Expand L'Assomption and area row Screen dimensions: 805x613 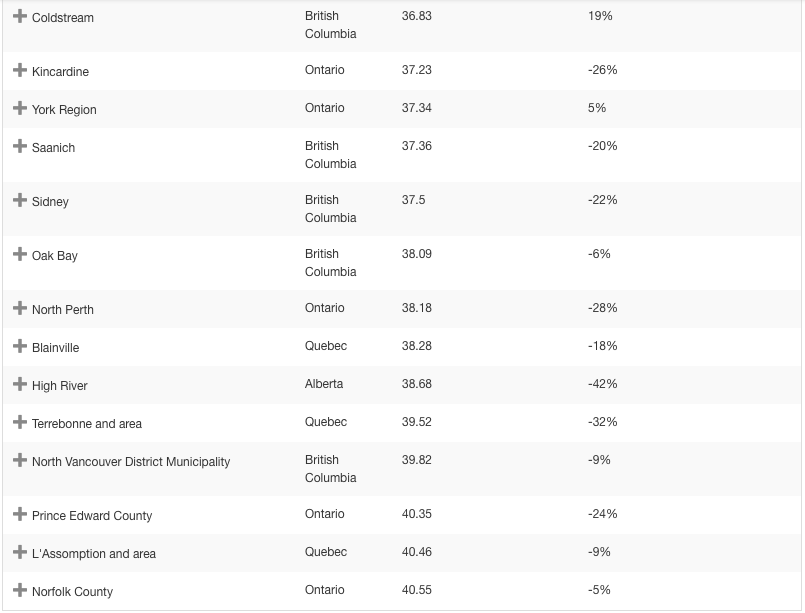point(20,553)
